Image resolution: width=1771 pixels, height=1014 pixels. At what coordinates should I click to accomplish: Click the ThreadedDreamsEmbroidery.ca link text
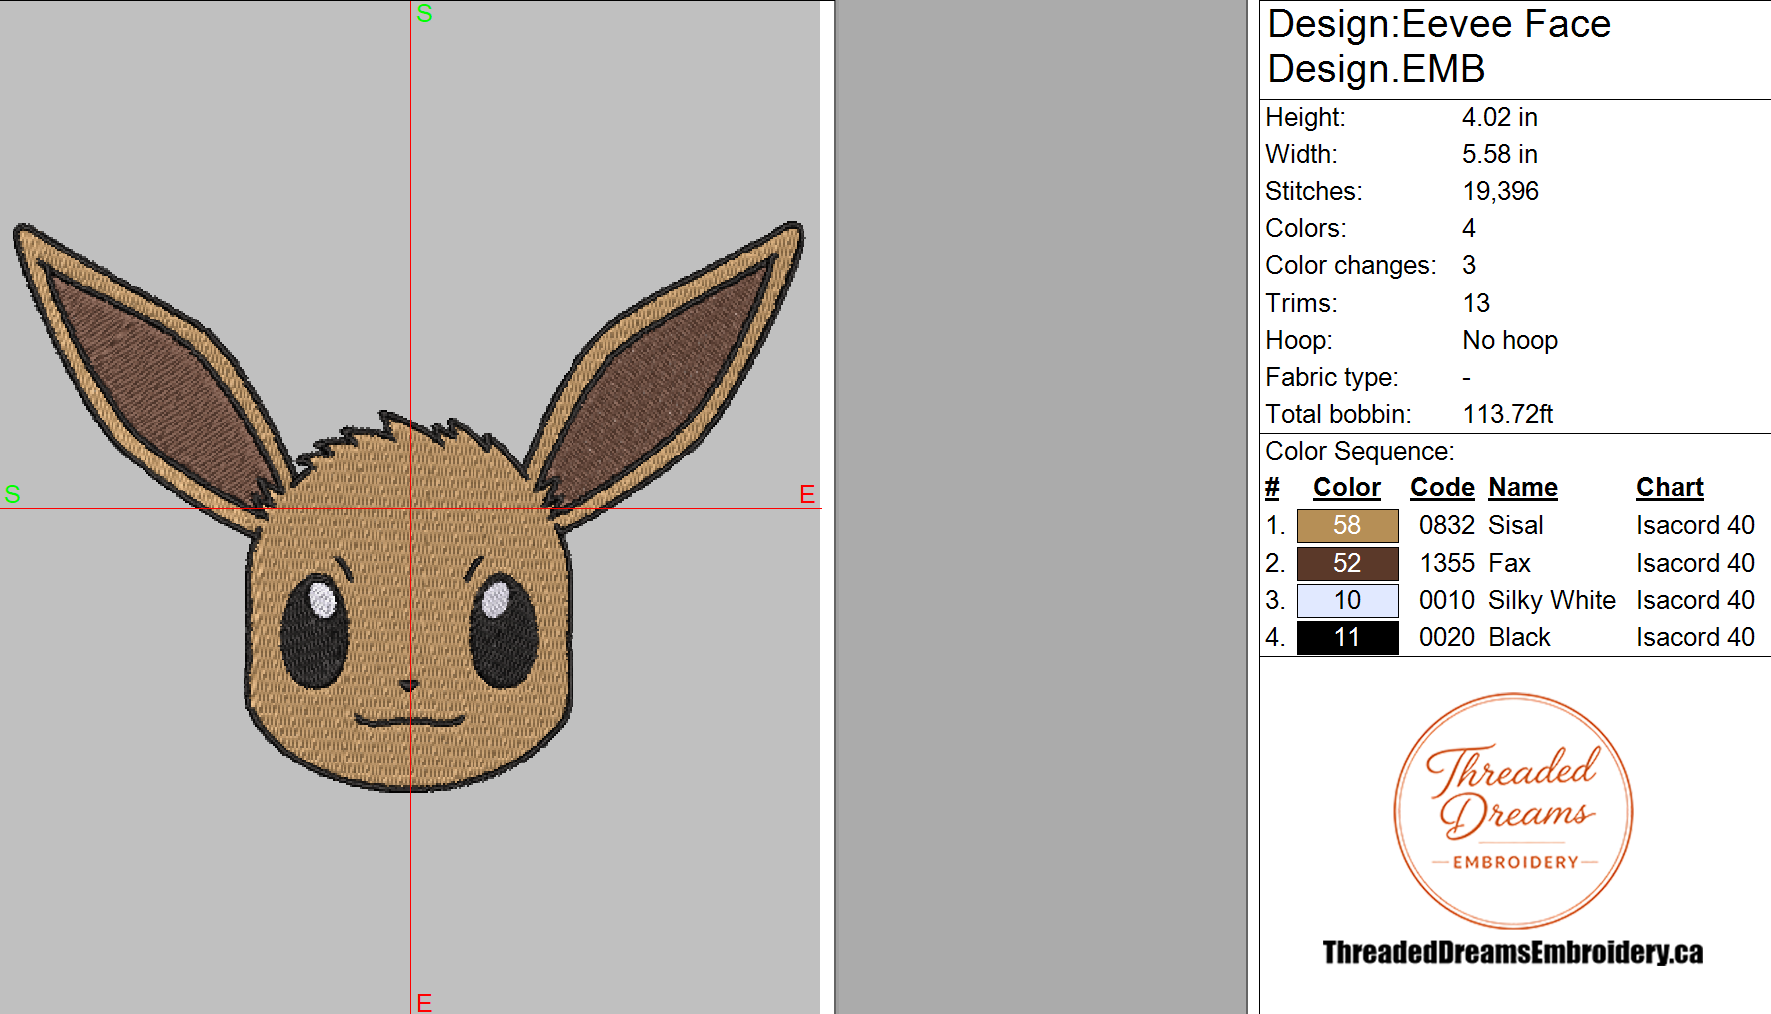point(1513,952)
